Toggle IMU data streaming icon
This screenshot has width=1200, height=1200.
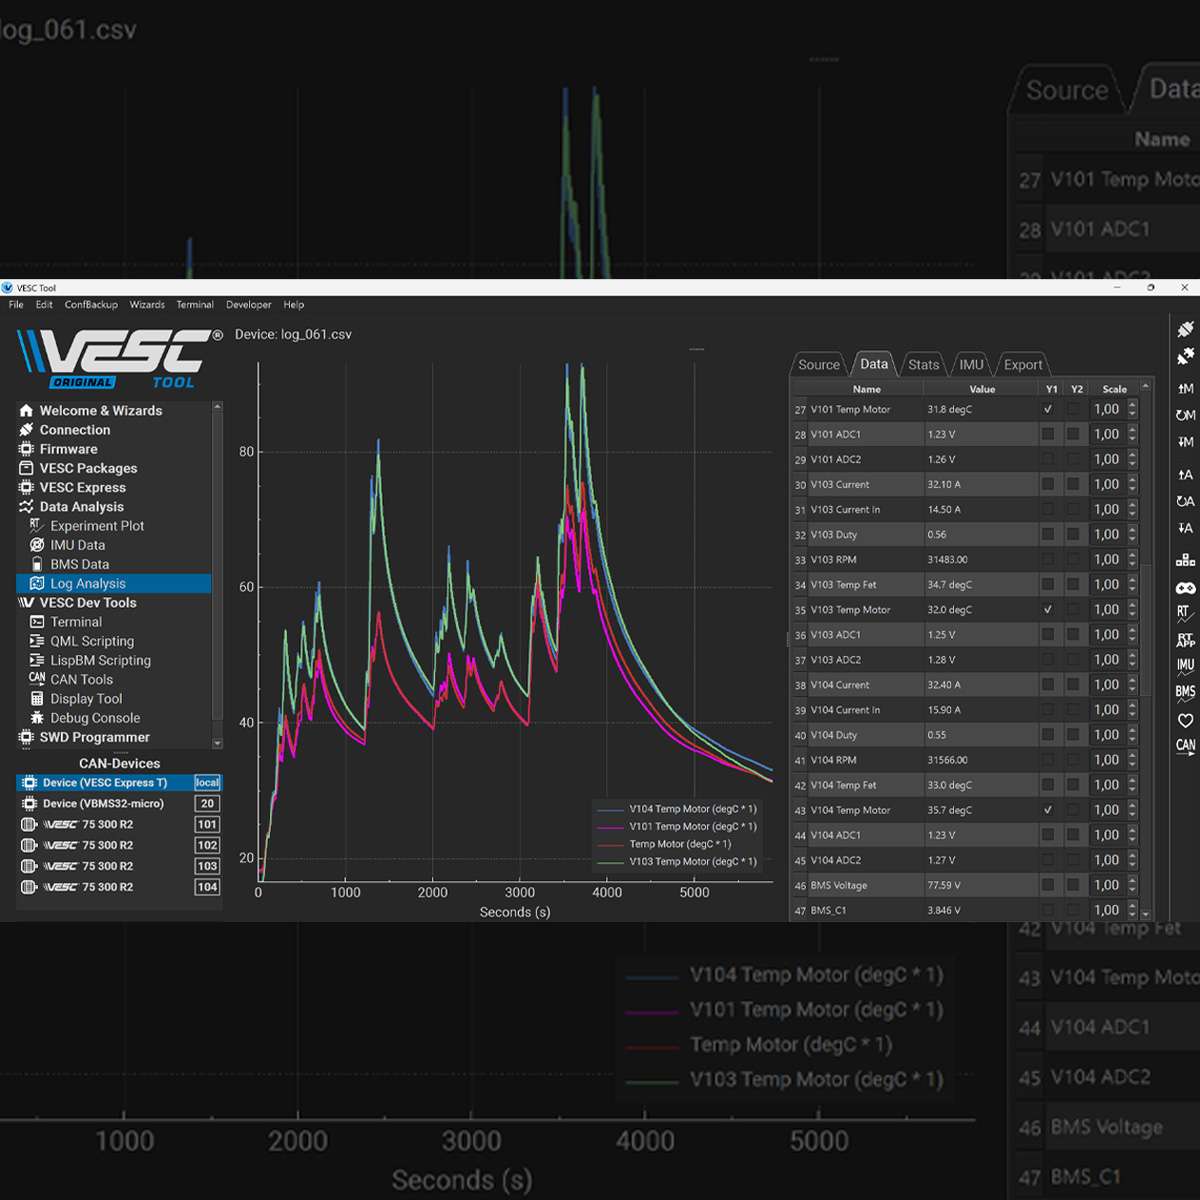[1185, 666]
